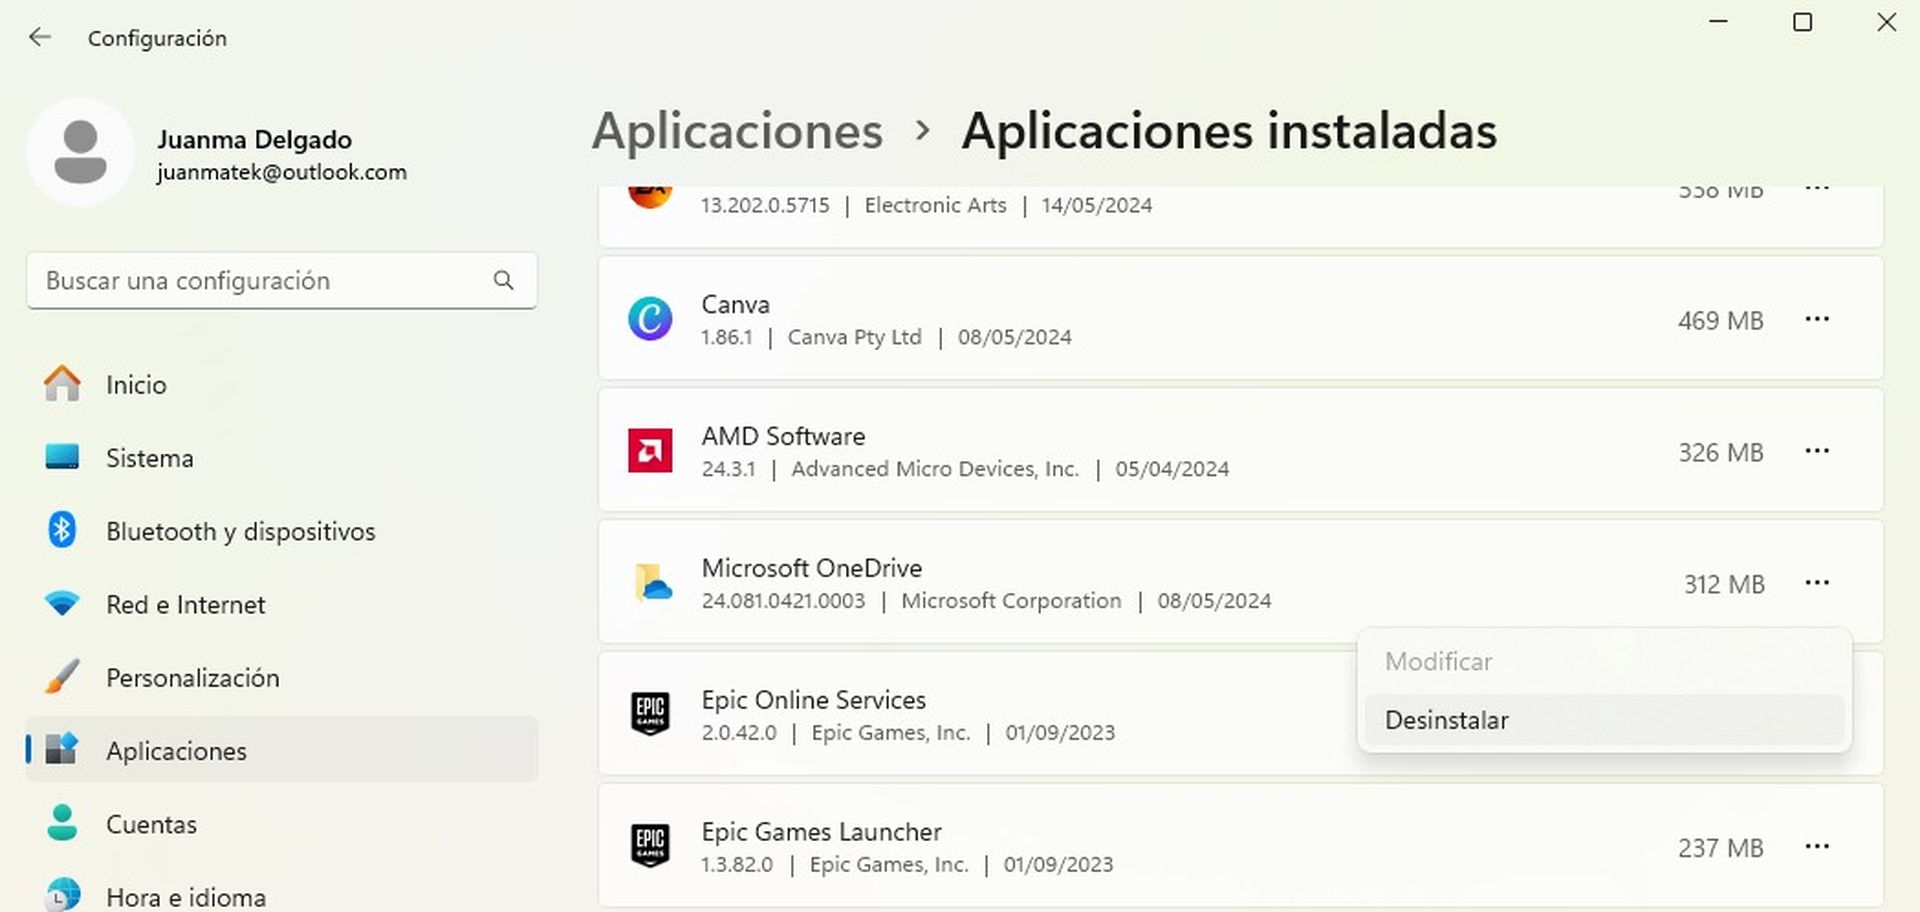Screen dimensions: 1920x912
Task: Open the options menu for Canva
Action: point(1817,318)
